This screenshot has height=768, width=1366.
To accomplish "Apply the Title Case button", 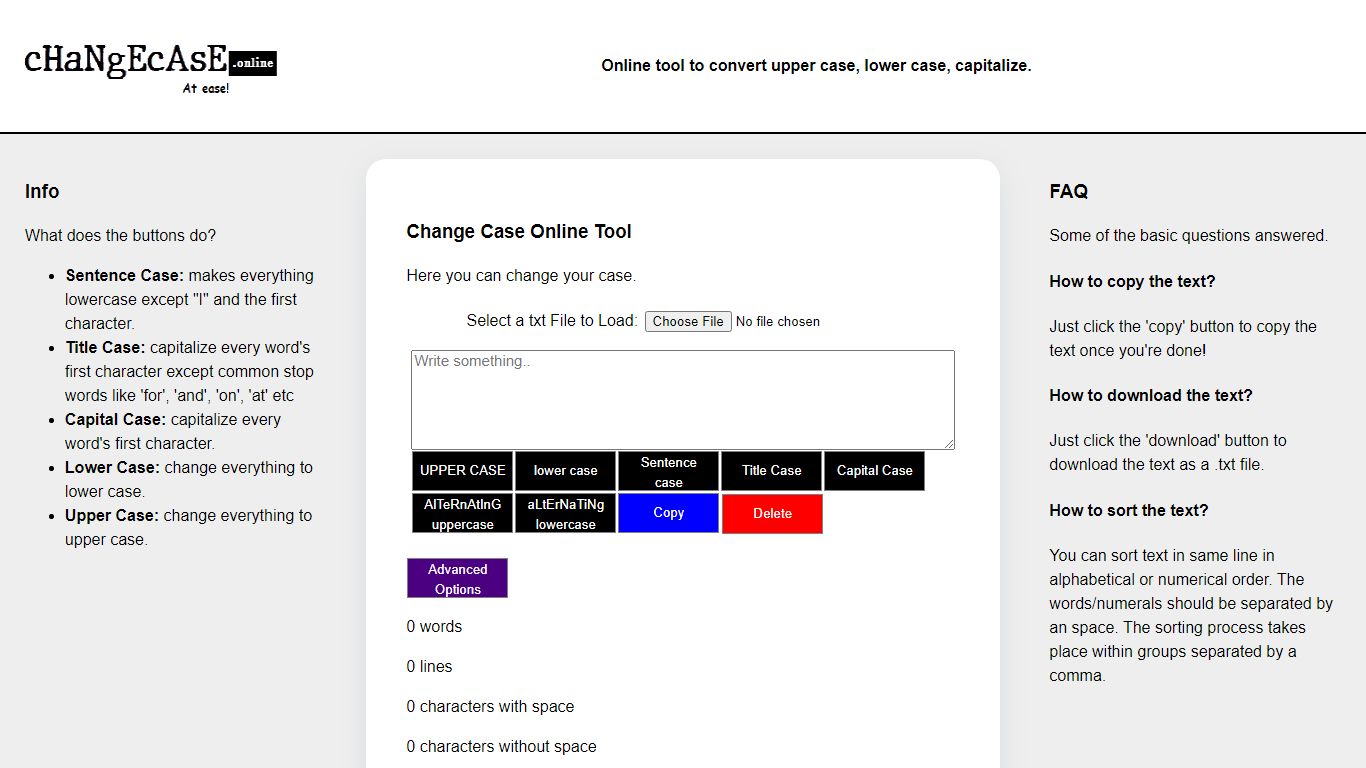I will click(771, 470).
